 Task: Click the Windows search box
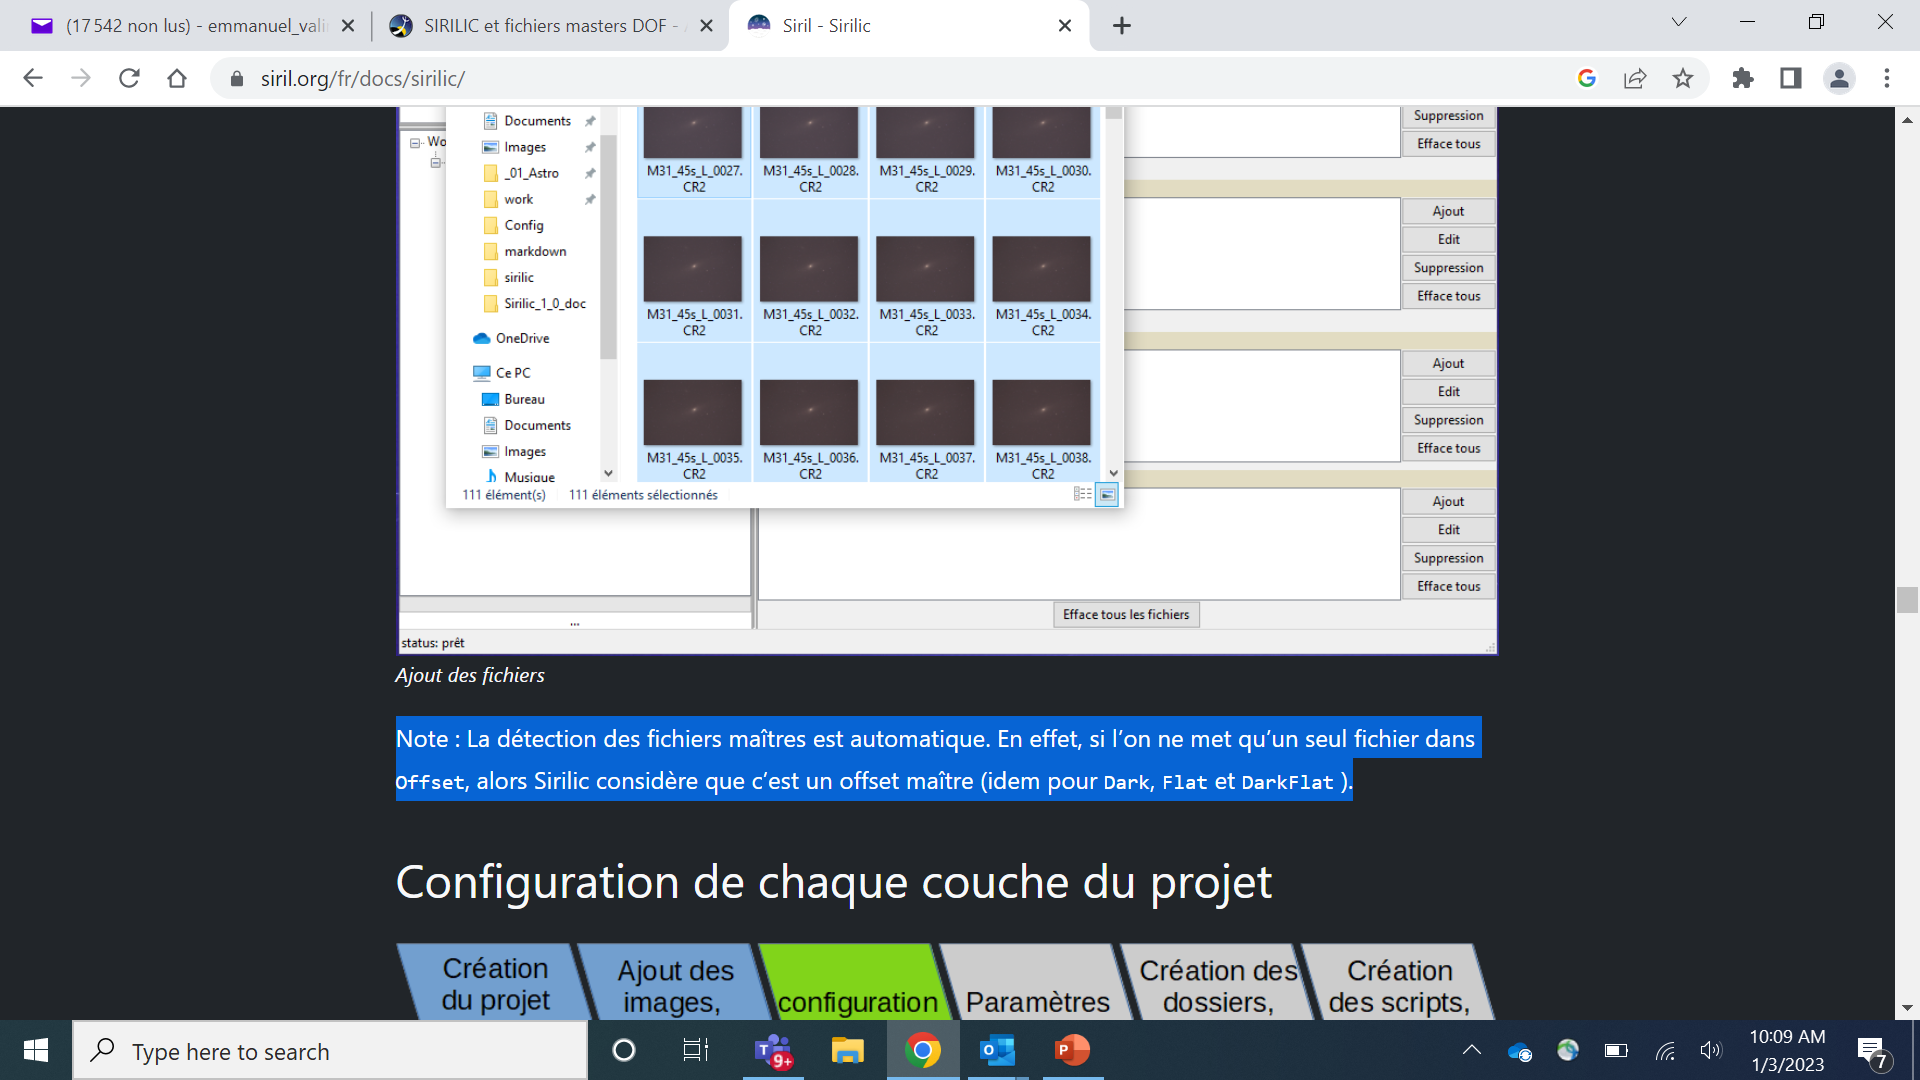(x=330, y=1051)
